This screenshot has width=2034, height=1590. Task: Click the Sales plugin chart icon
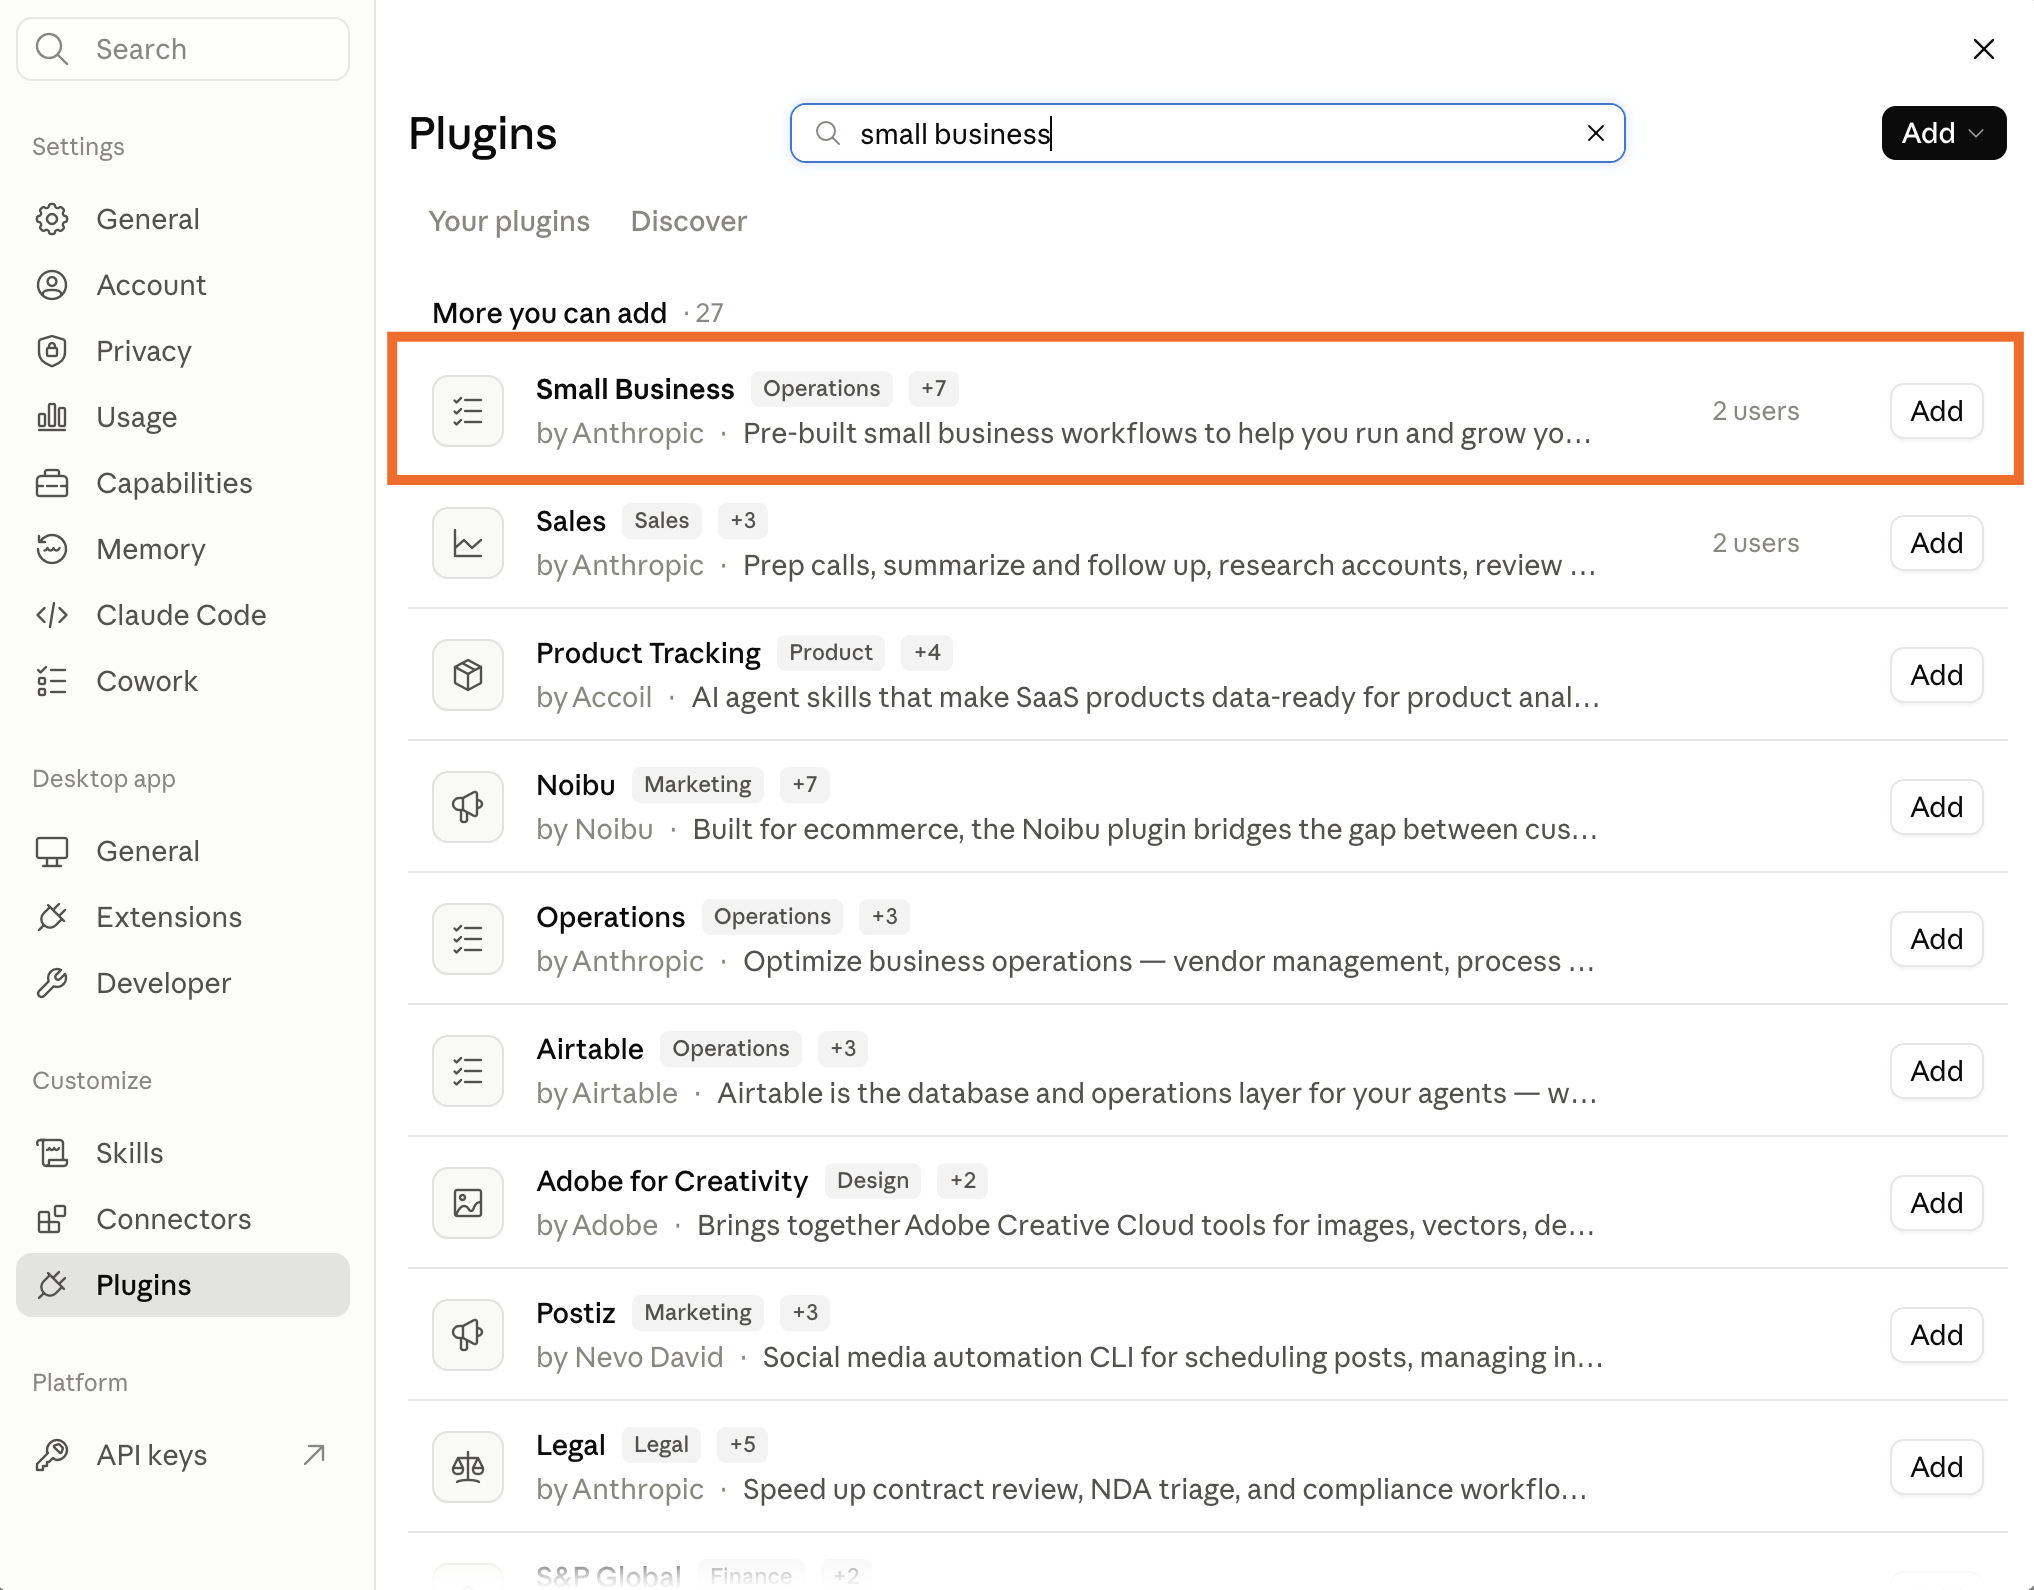click(x=468, y=543)
